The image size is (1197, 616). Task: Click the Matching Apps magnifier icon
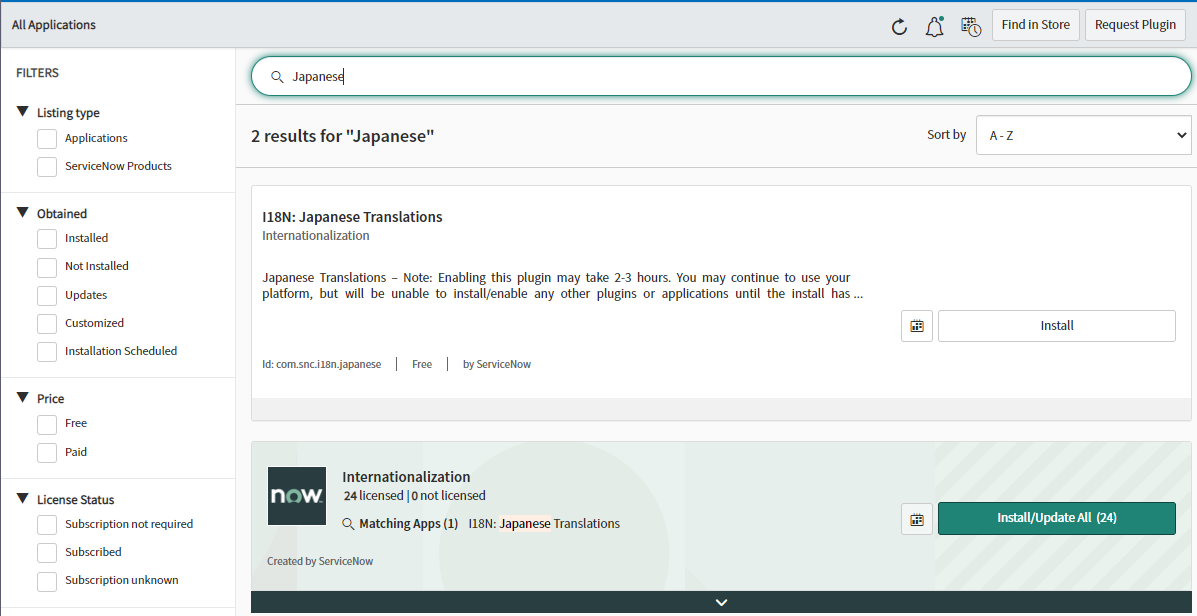pos(348,524)
